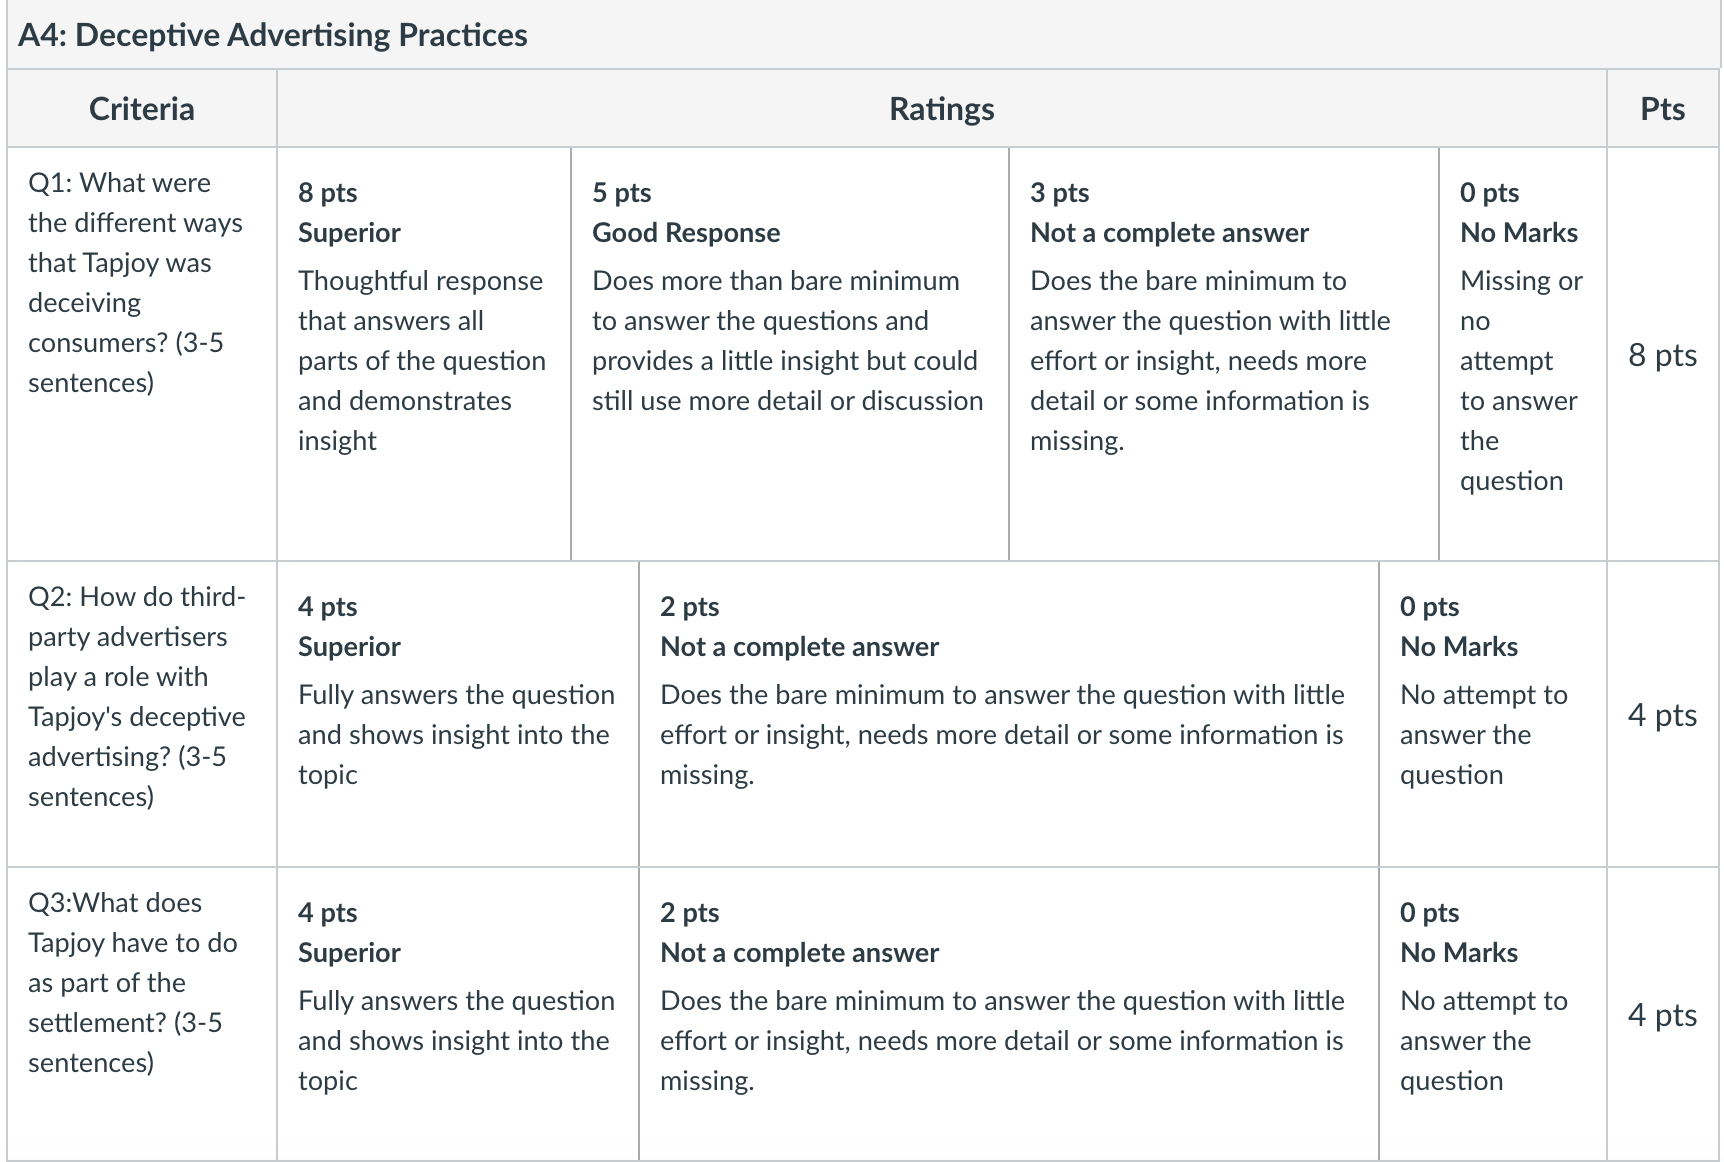1724x1162 pixels.
Task: Pick the 0 pts No Marks rating for Q1
Action: click(1523, 354)
